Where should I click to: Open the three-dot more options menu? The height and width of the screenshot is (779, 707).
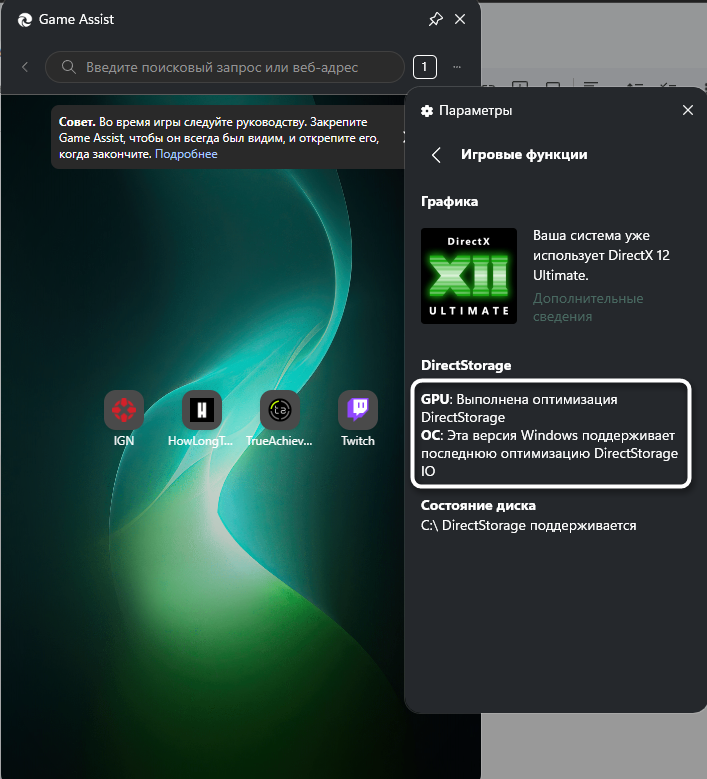coord(457,67)
